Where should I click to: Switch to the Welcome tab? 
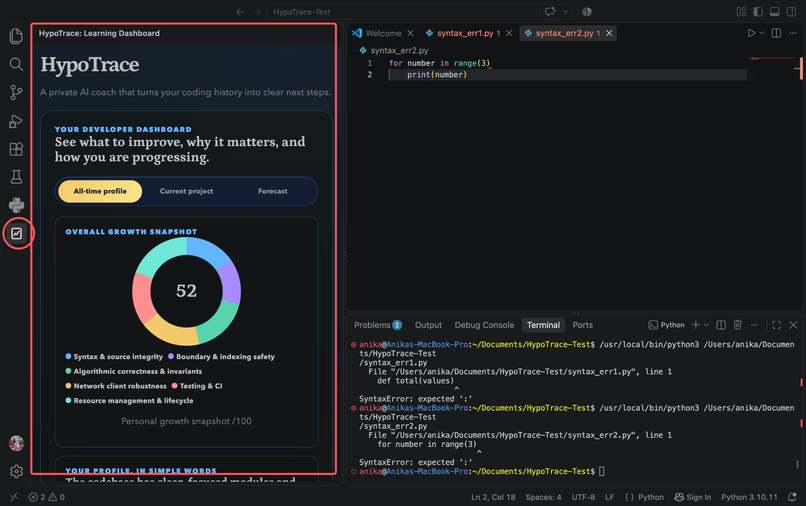[383, 33]
